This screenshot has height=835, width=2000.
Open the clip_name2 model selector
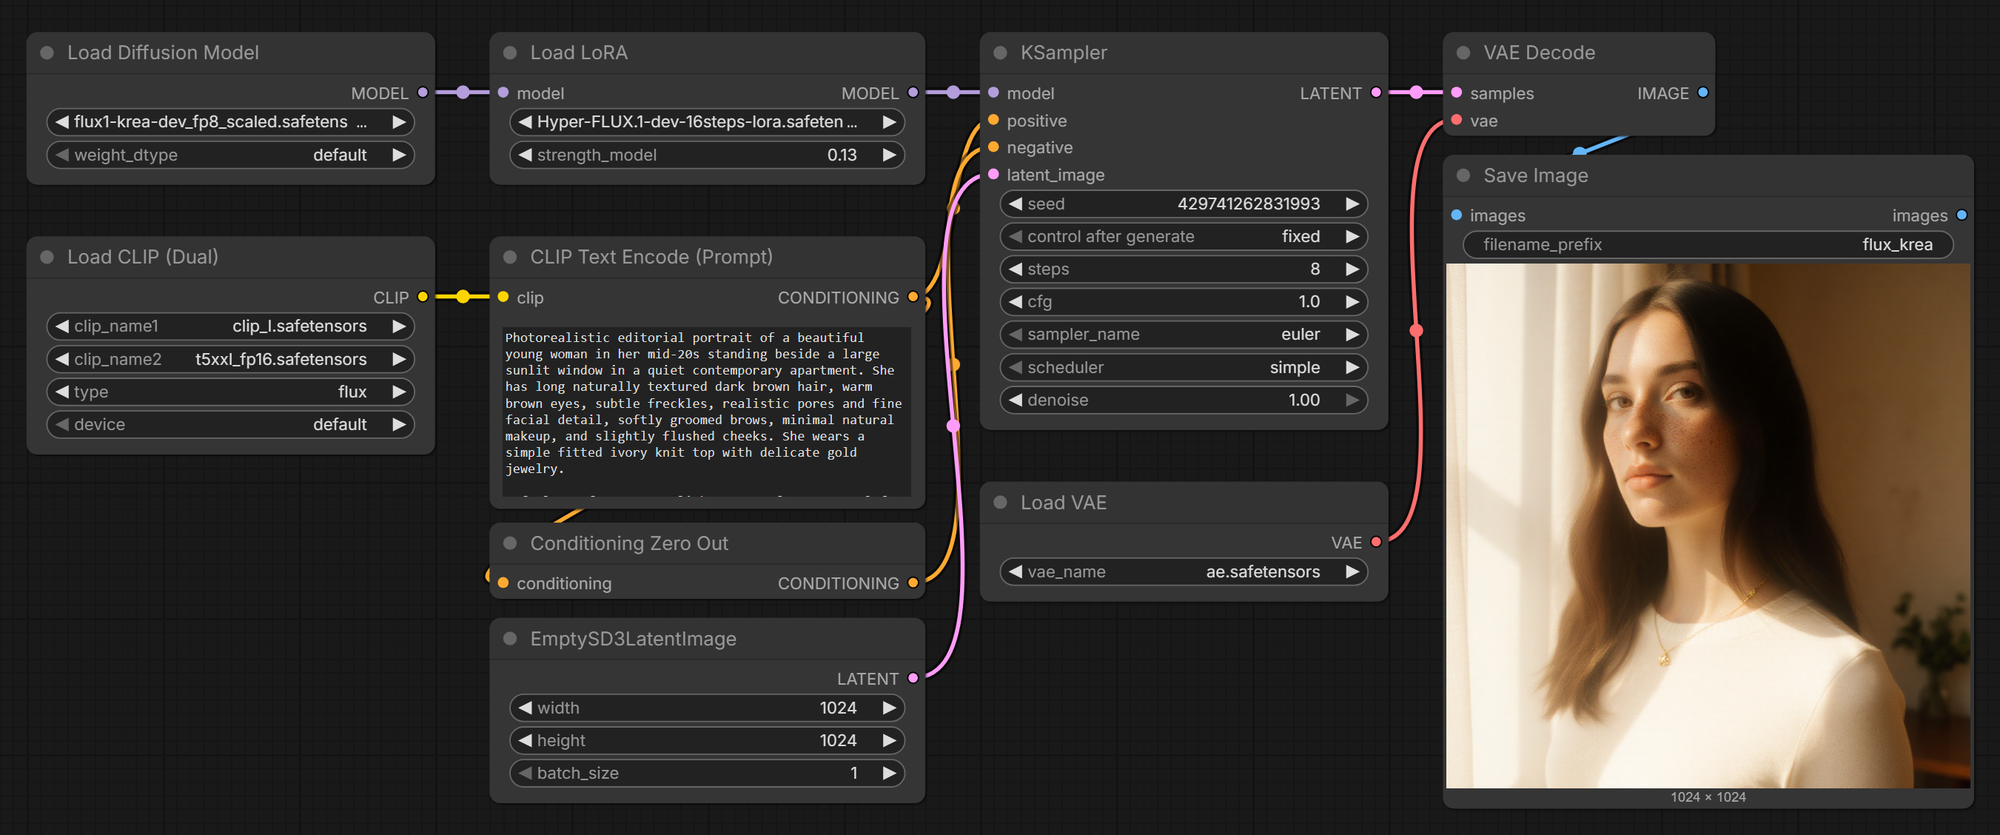[231, 359]
